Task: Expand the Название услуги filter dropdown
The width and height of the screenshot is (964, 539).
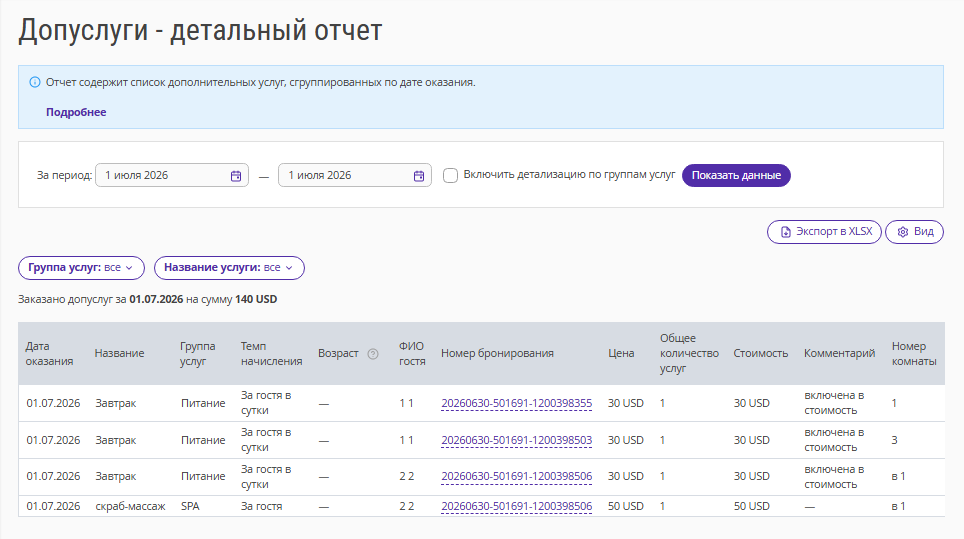Action: click(x=229, y=268)
